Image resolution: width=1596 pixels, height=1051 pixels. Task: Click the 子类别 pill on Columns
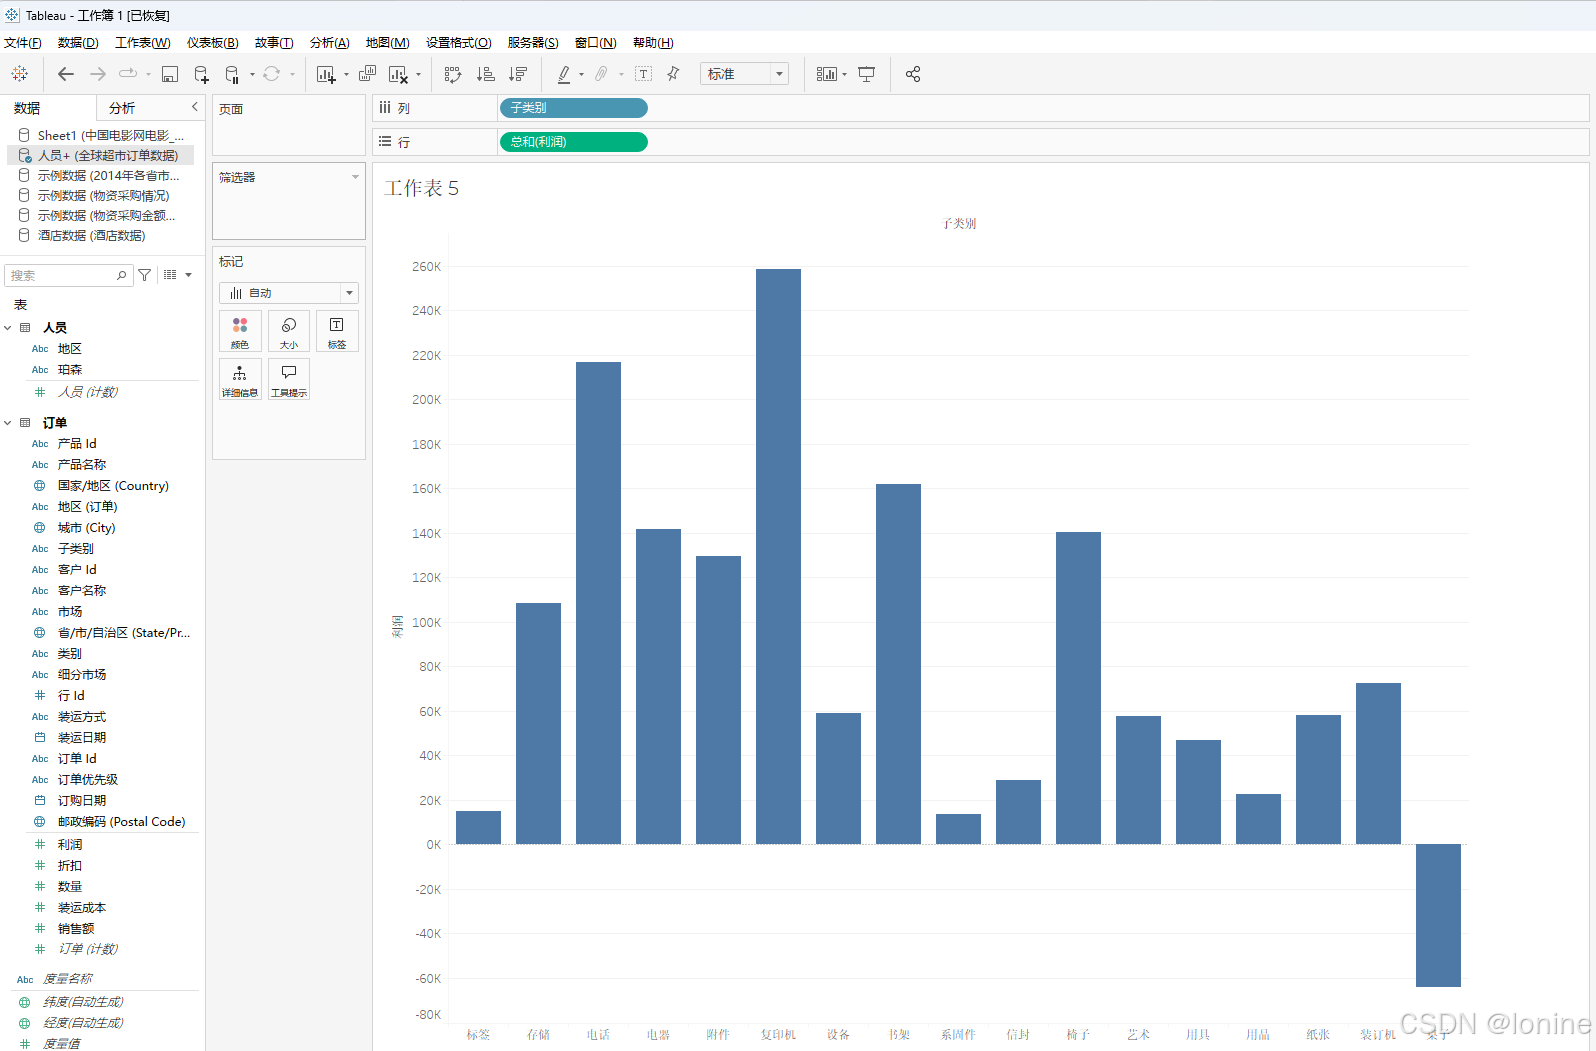click(x=573, y=108)
